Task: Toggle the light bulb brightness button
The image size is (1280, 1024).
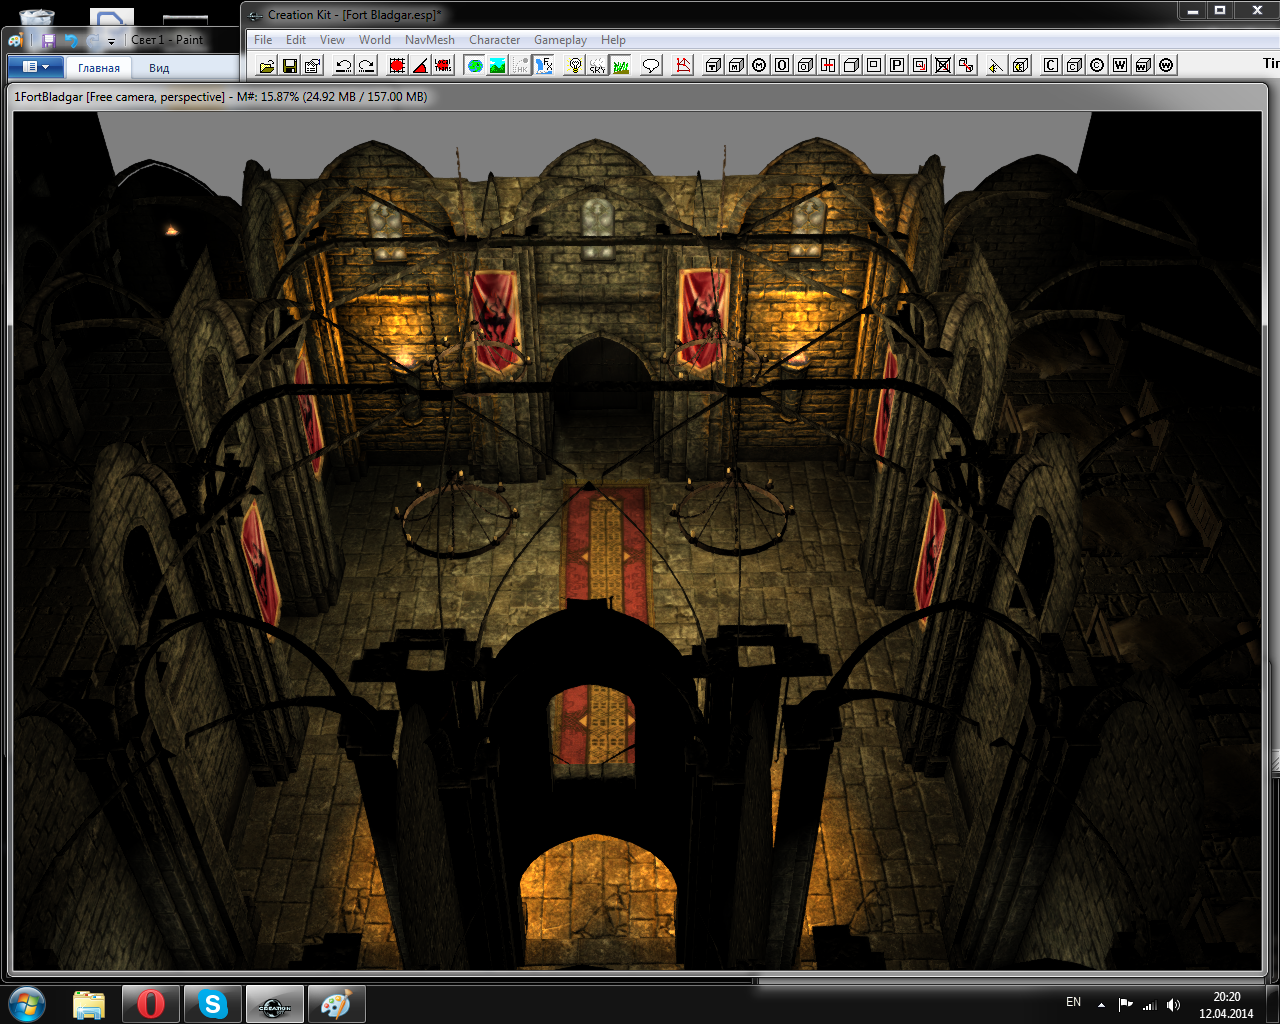Action: coord(575,66)
